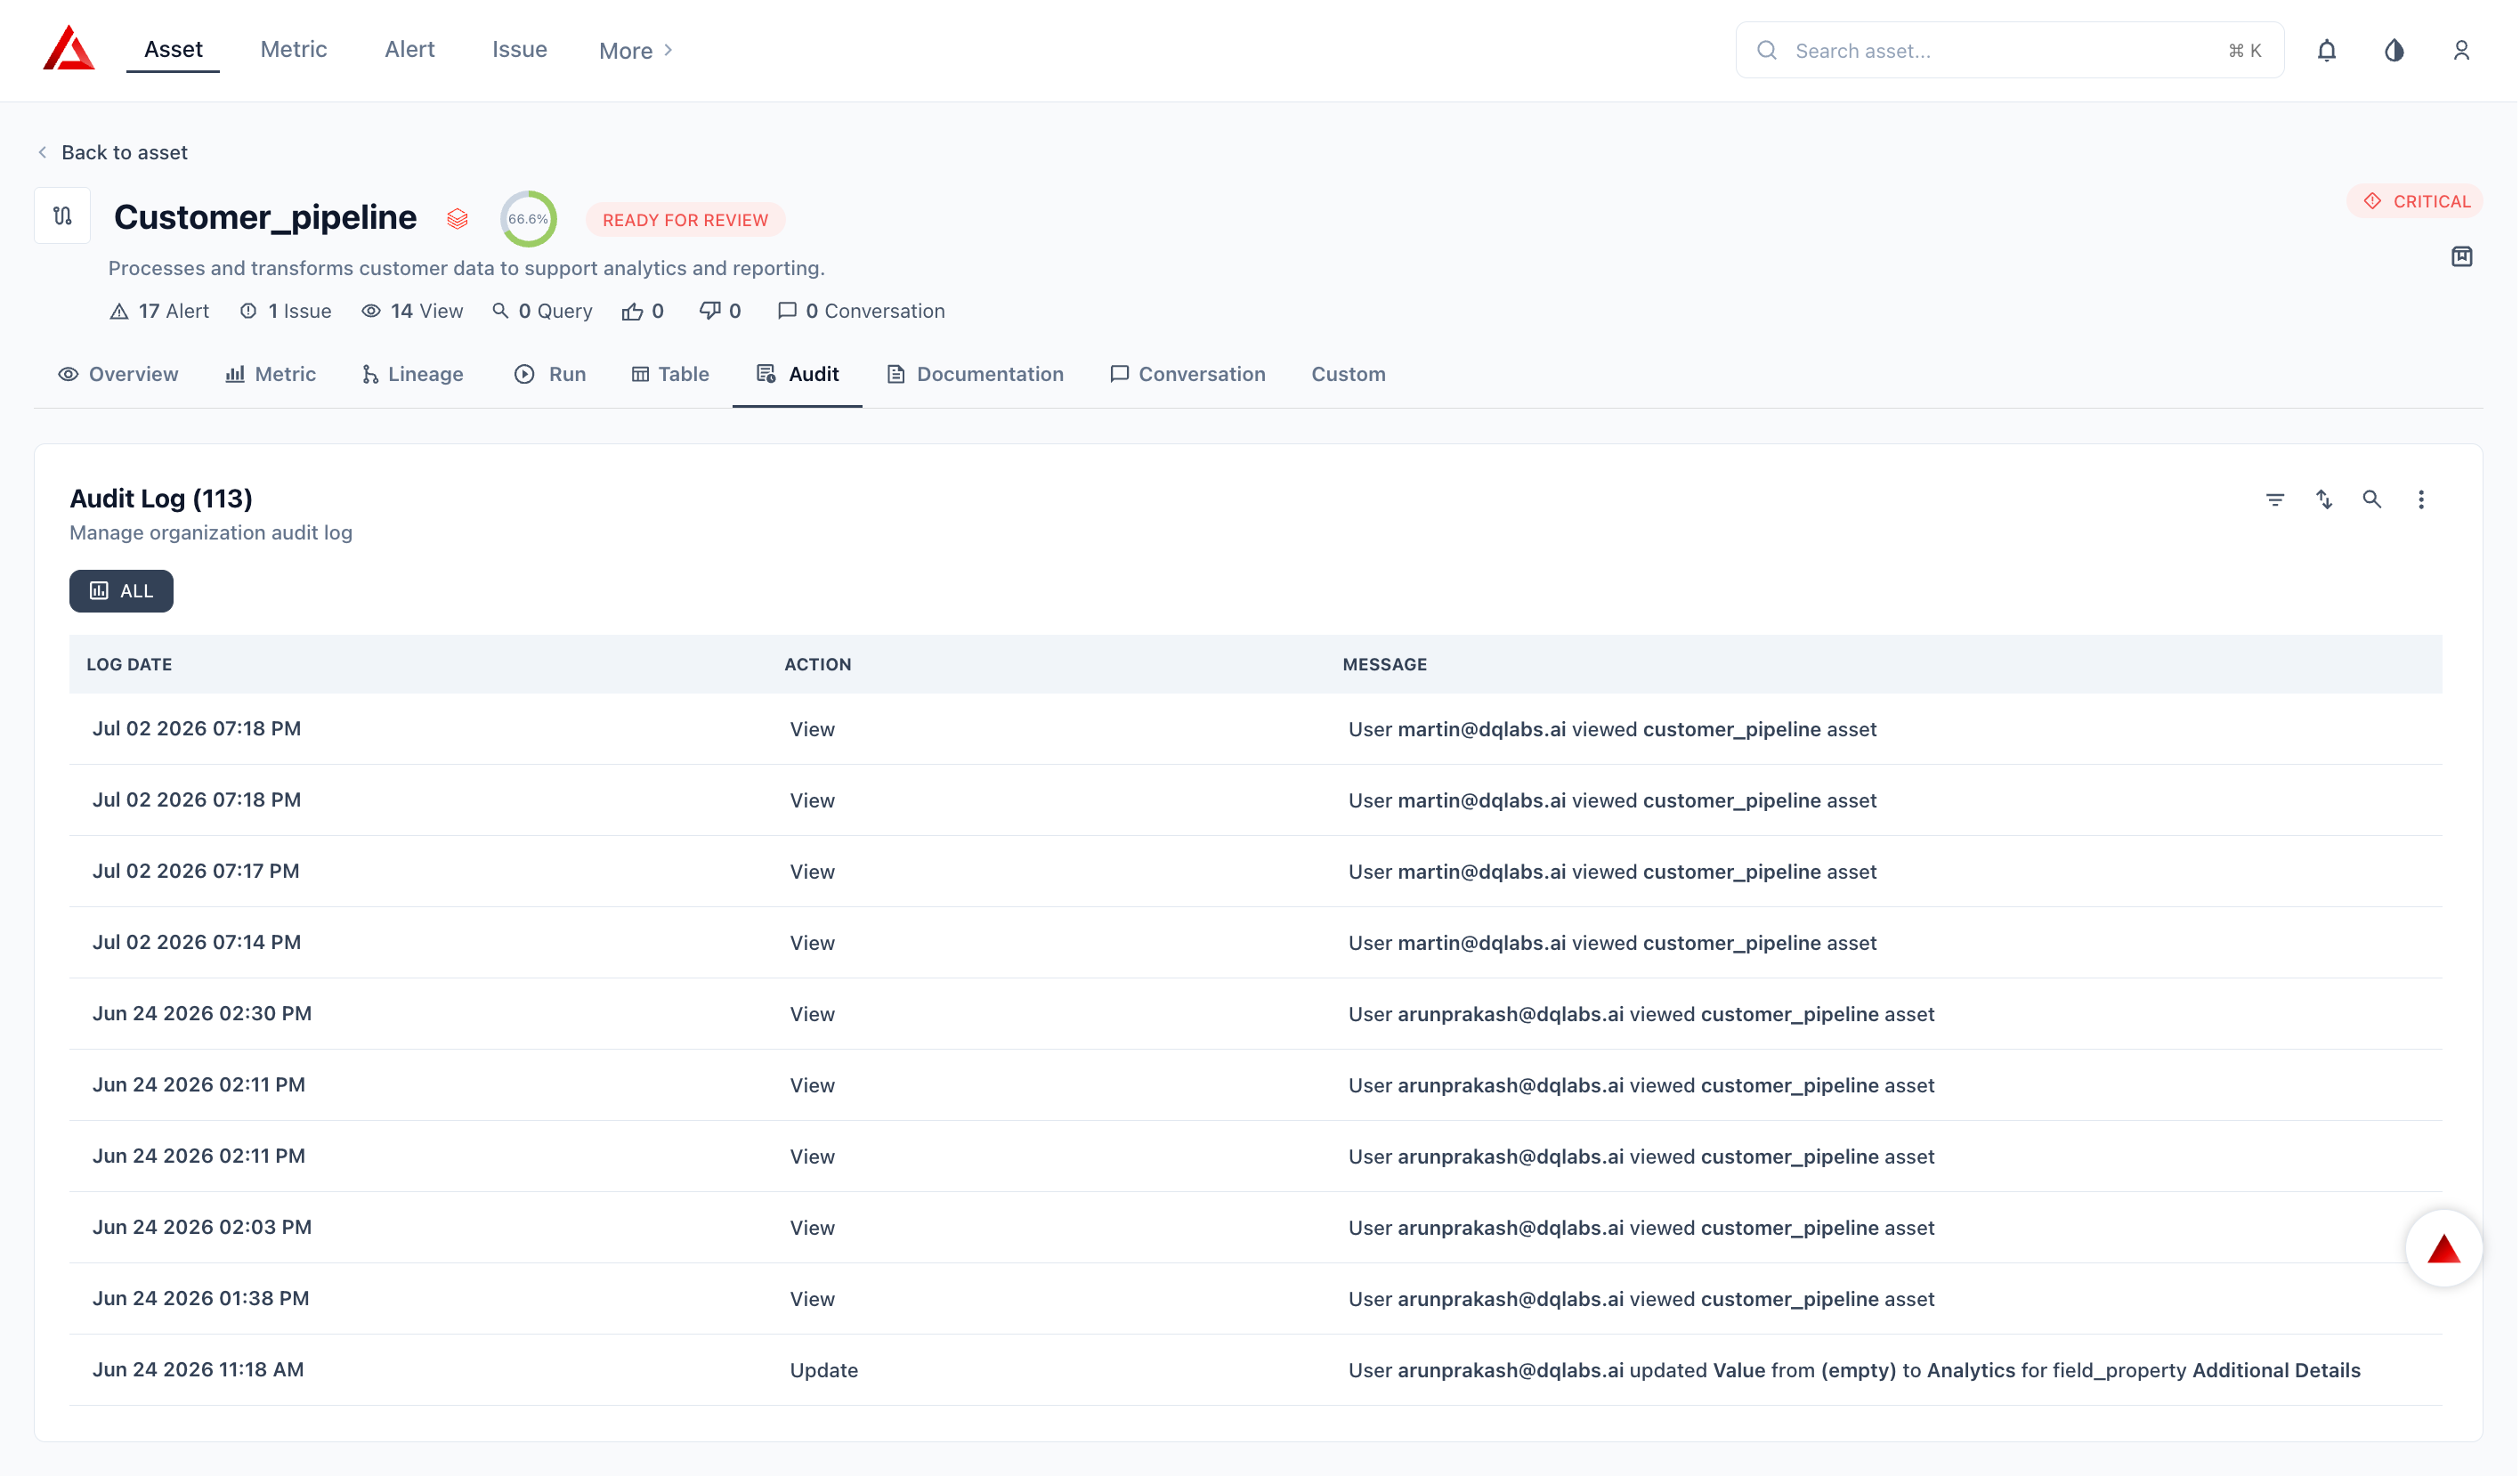The height and width of the screenshot is (1477, 2520).
Task: Open the notifications bell
Action: point(2329,50)
